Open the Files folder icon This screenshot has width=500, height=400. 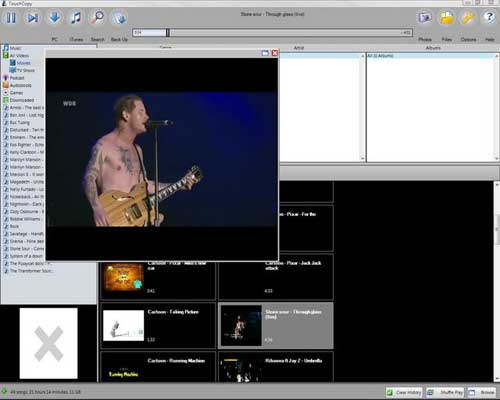(x=447, y=17)
